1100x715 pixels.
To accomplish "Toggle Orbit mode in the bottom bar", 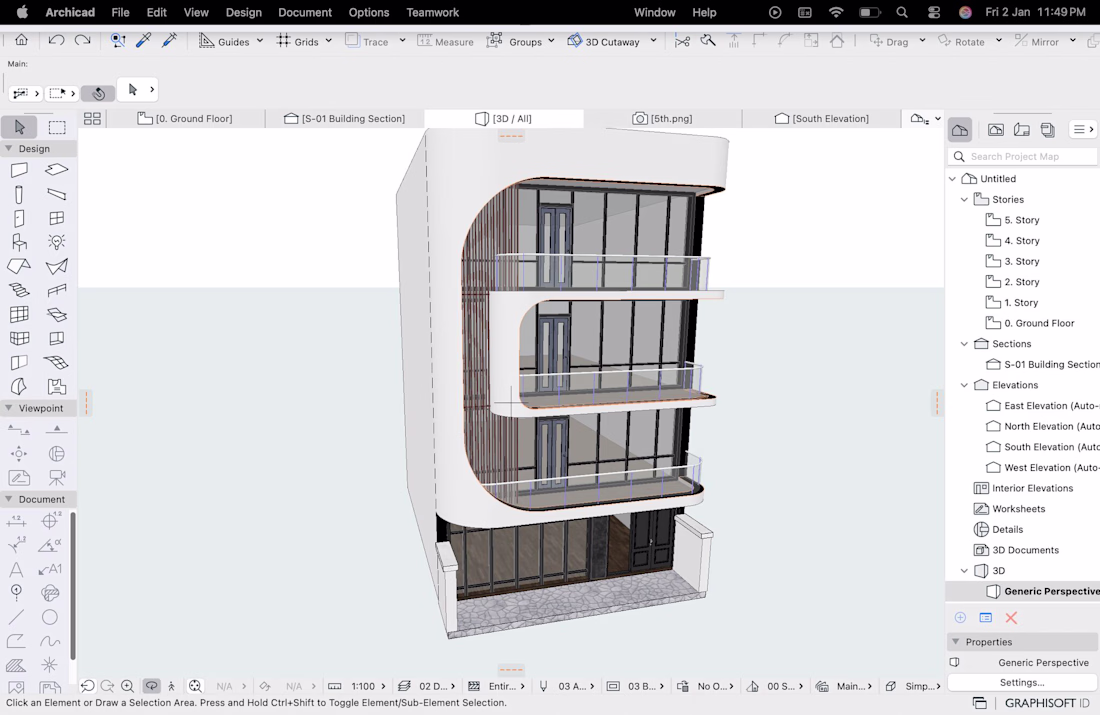I will (151, 686).
